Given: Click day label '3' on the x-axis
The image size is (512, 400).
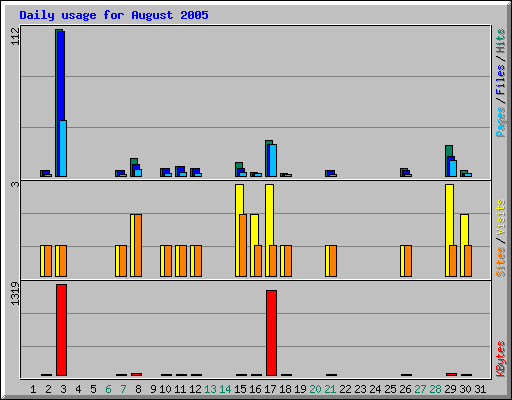Looking at the screenshot, I should pyautogui.click(x=63, y=389).
